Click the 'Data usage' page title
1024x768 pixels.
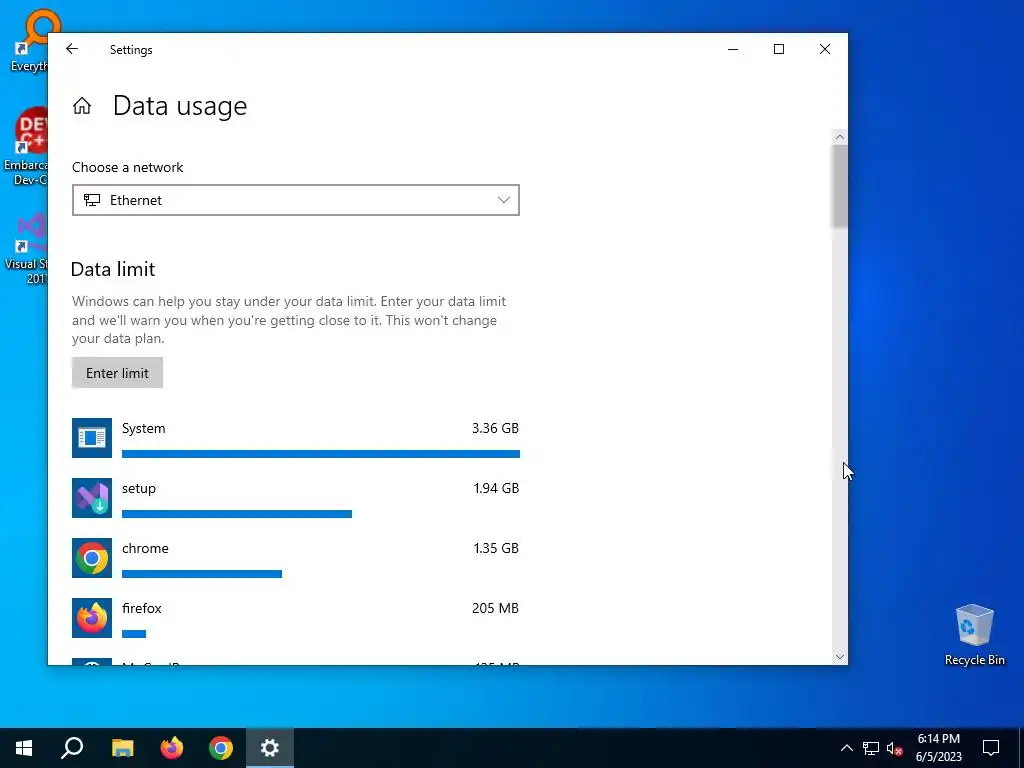(180, 106)
